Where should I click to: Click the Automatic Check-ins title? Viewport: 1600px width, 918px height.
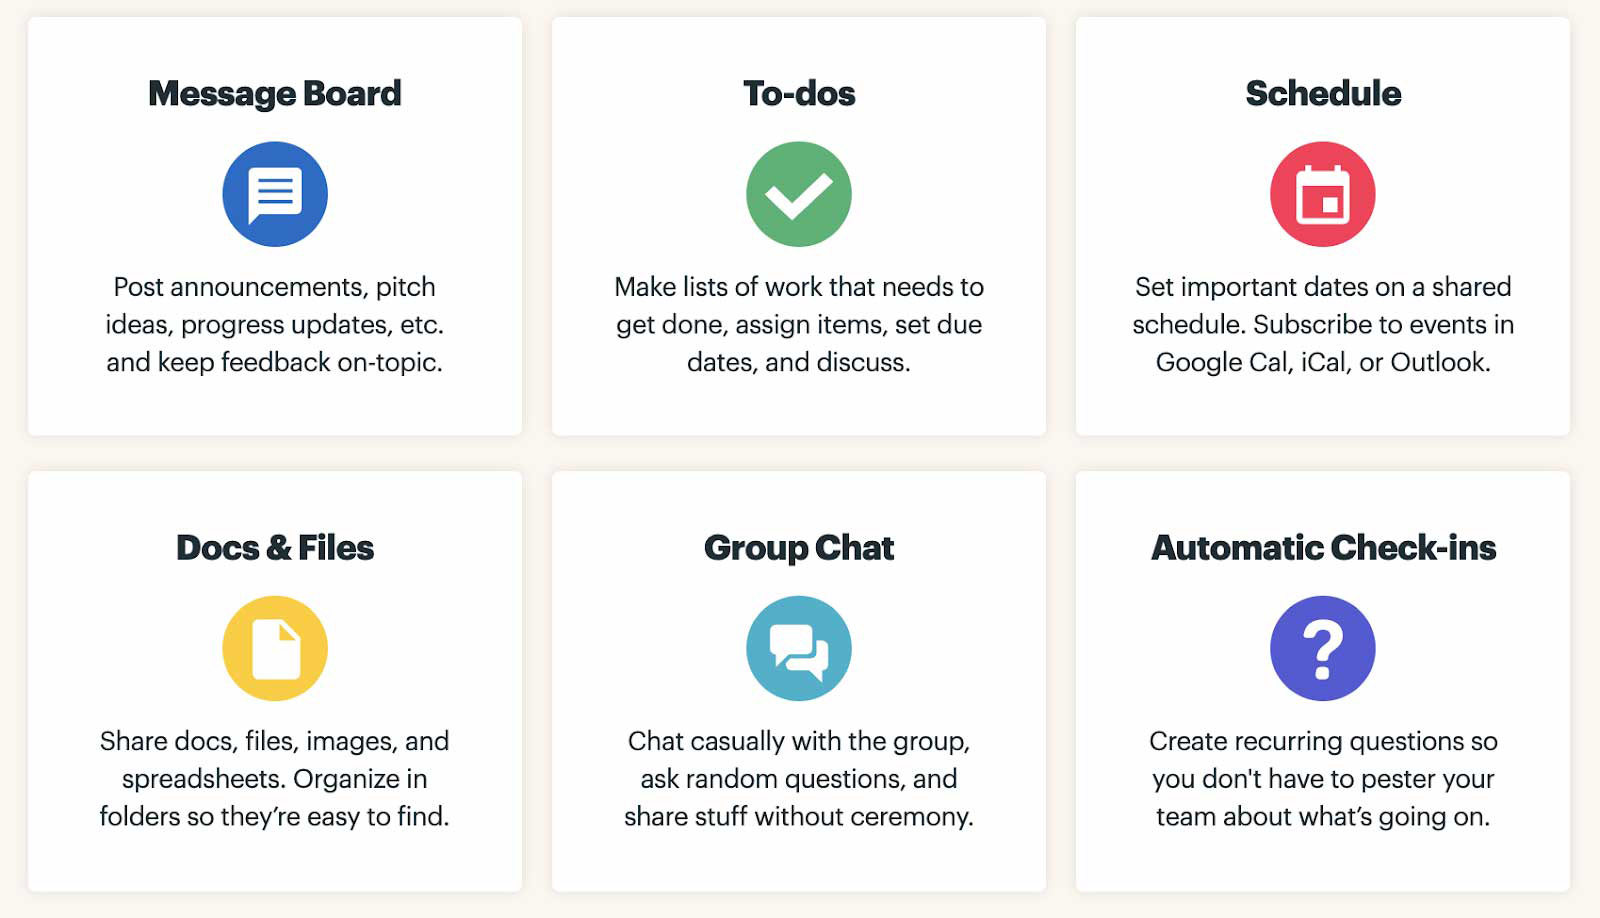coord(1322,547)
